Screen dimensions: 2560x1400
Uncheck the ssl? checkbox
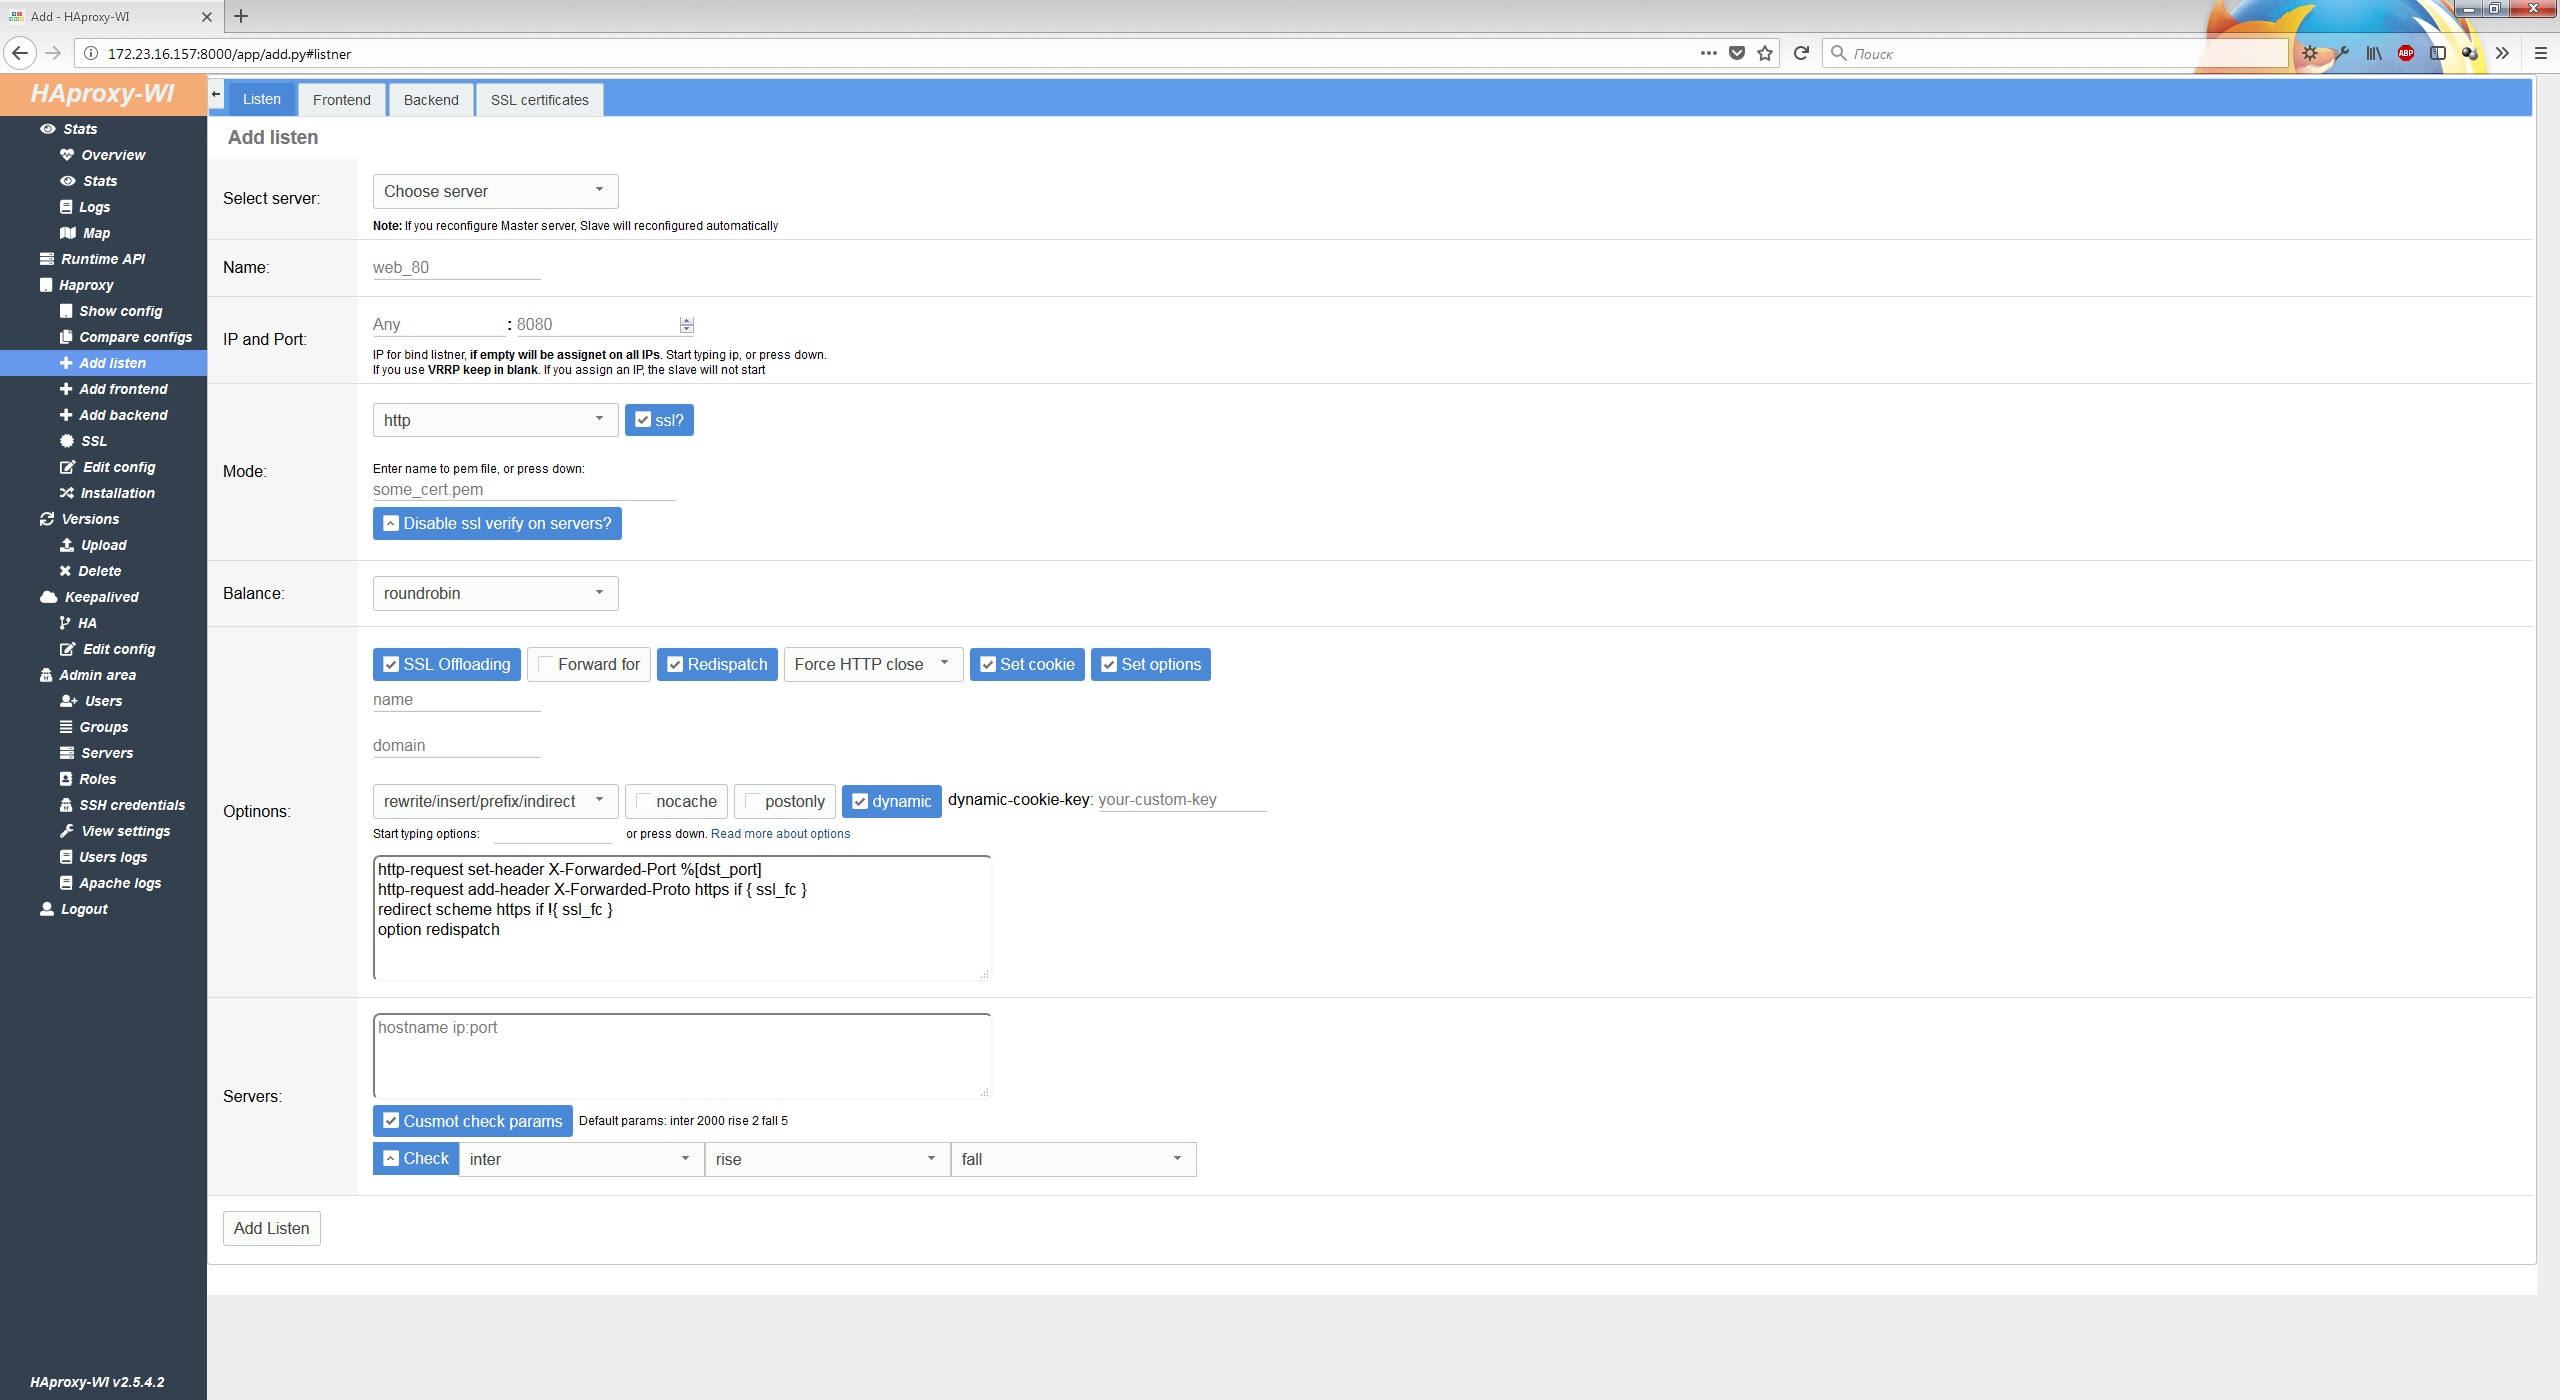pyautogui.click(x=643, y=420)
